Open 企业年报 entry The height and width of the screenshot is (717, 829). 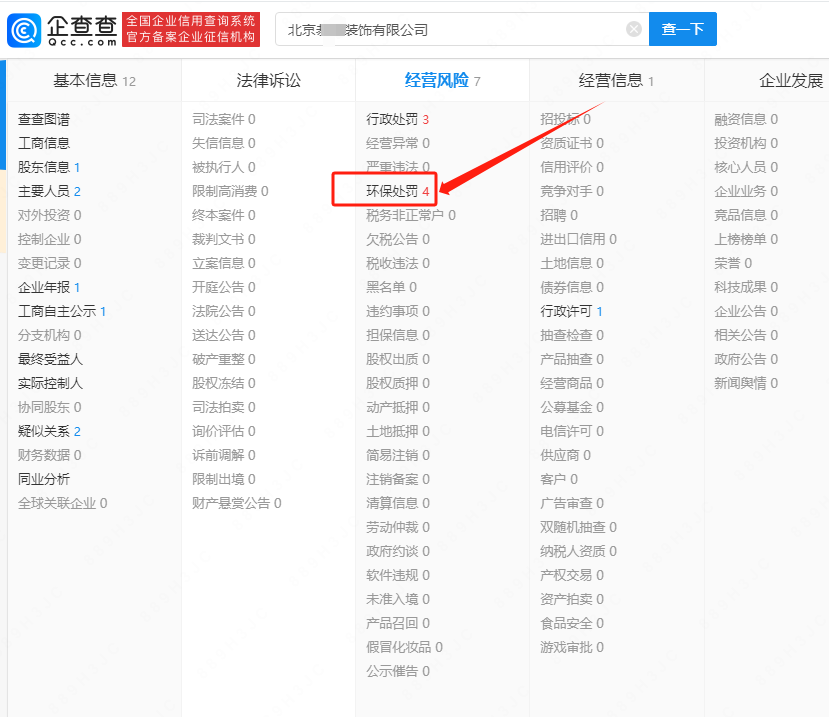tap(49, 288)
